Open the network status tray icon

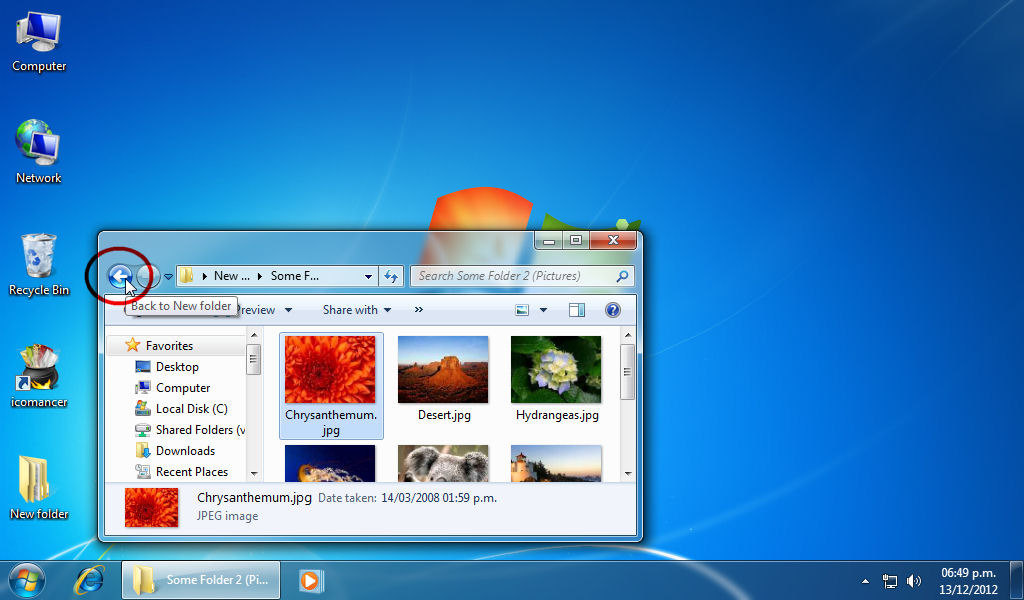(x=889, y=580)
